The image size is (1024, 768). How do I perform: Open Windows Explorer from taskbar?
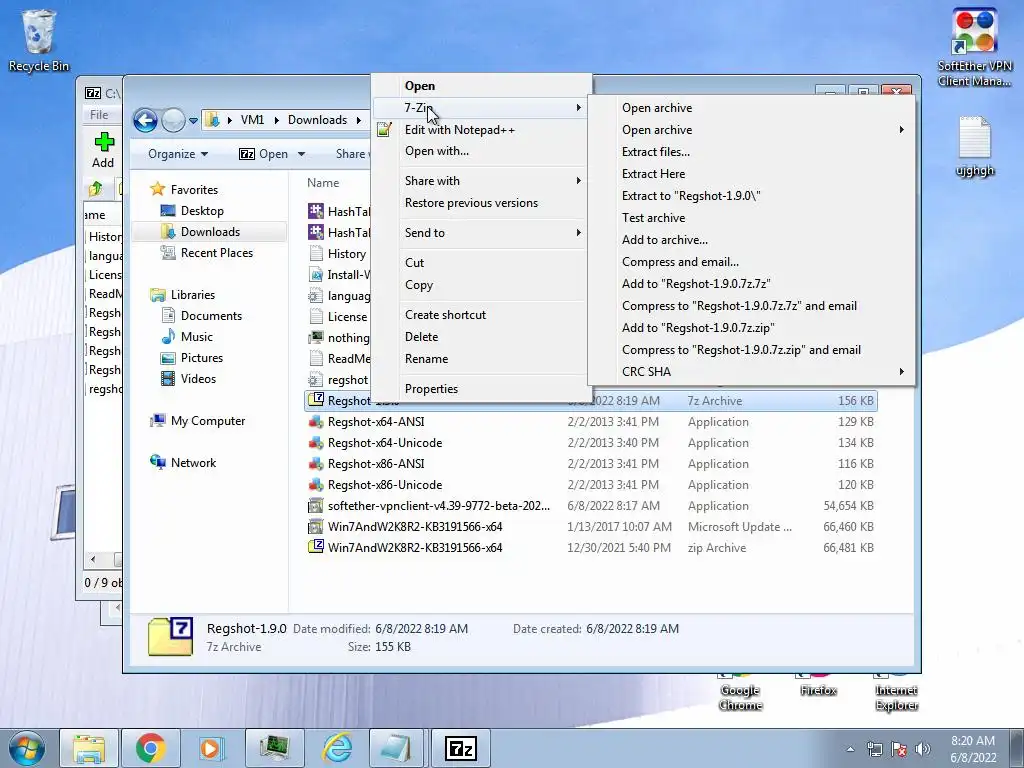(89, 748)
